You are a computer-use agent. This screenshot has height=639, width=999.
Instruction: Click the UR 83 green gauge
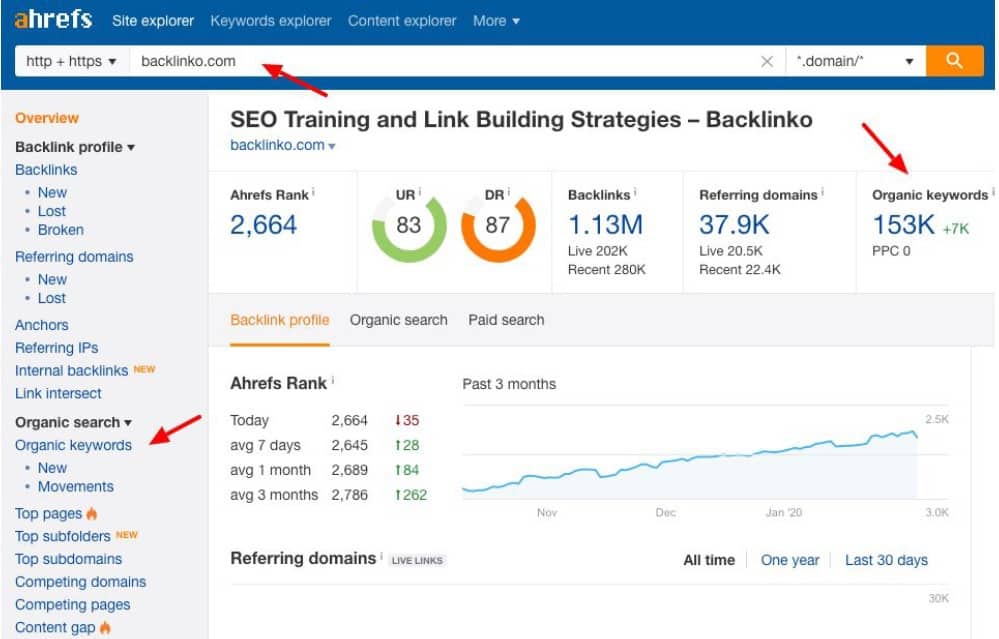tap(409, 226)
